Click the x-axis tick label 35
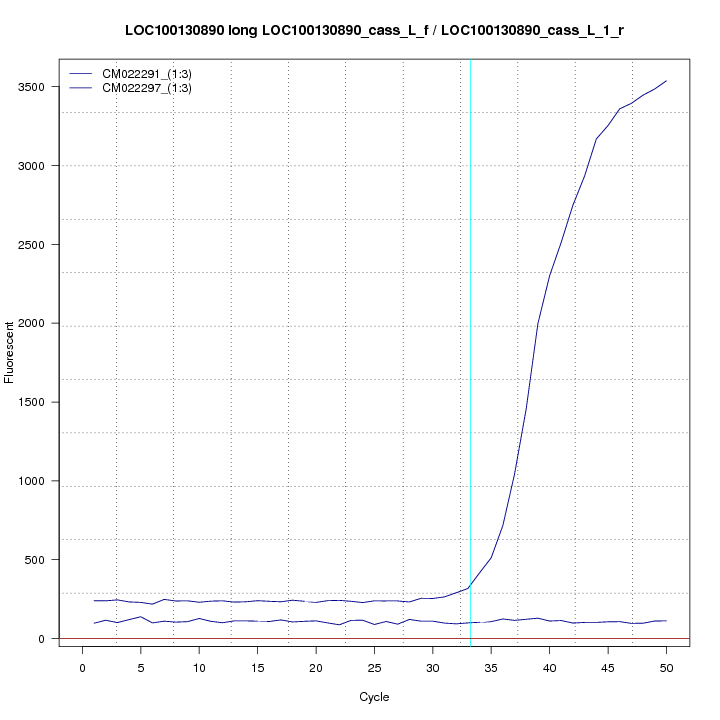Screen dimensions: 720x720 (491, 668)
